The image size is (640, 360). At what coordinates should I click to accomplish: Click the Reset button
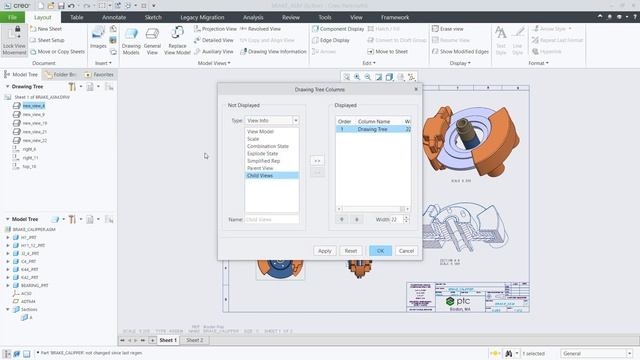pos(351,251)
